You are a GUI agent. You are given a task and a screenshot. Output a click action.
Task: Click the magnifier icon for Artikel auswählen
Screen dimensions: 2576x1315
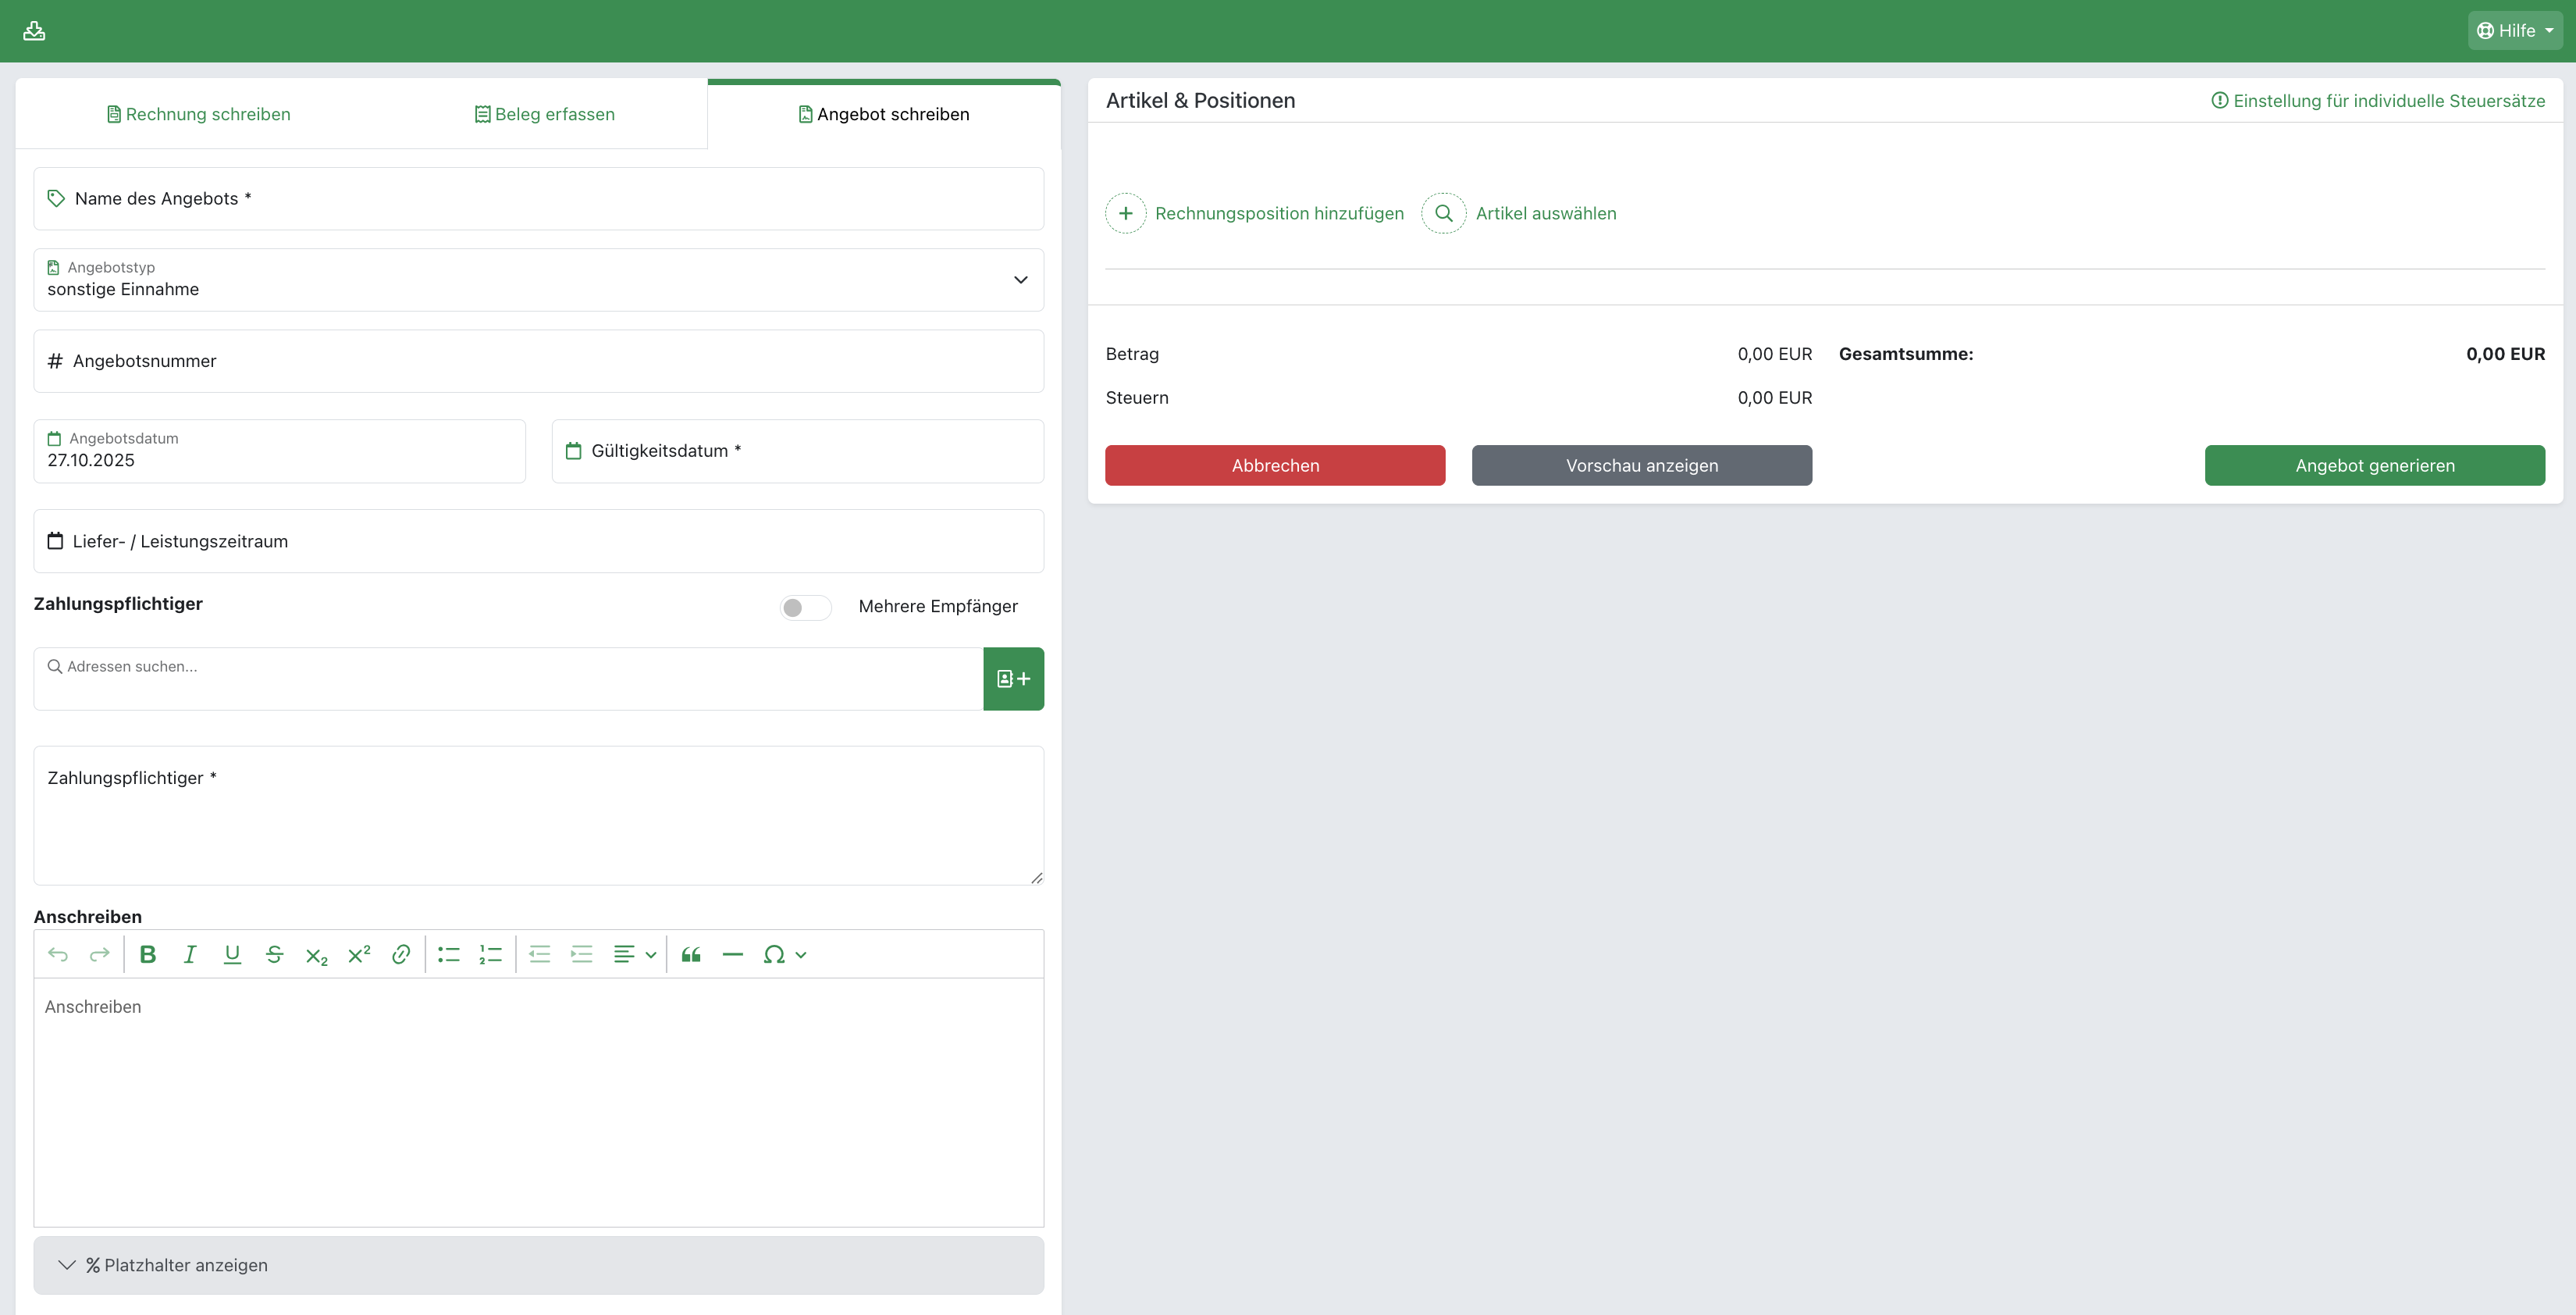(x=1443, y=213)
